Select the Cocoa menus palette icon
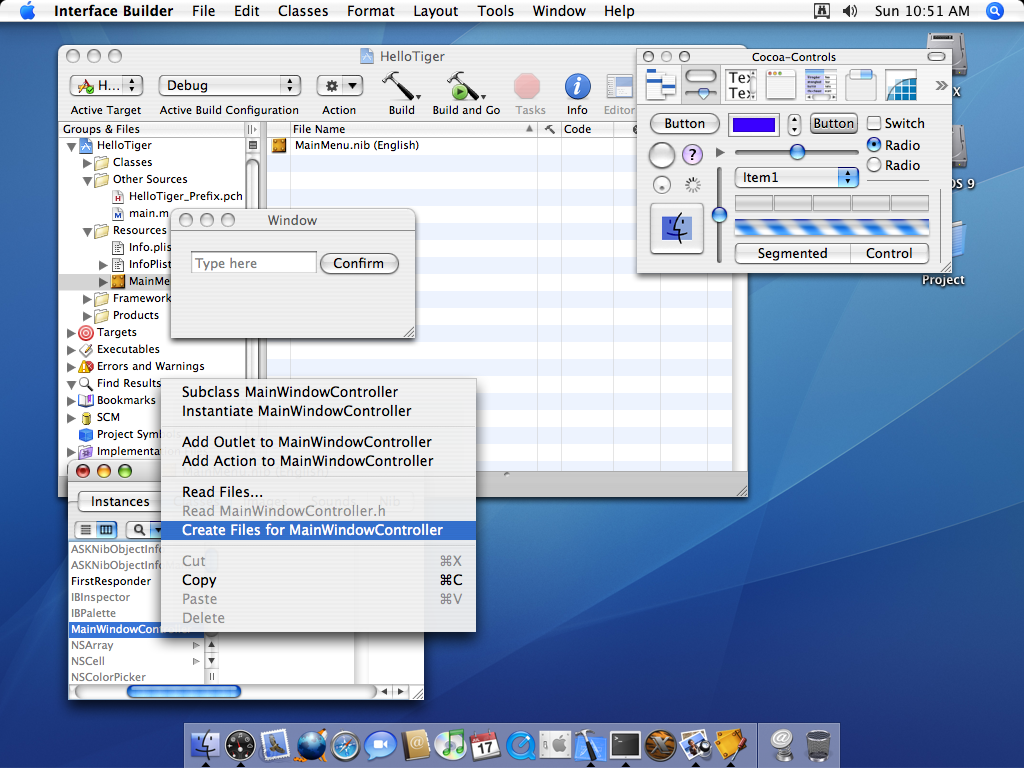Image resolution: width=1024 pixels, height=768 pixels. pos(660,85)
